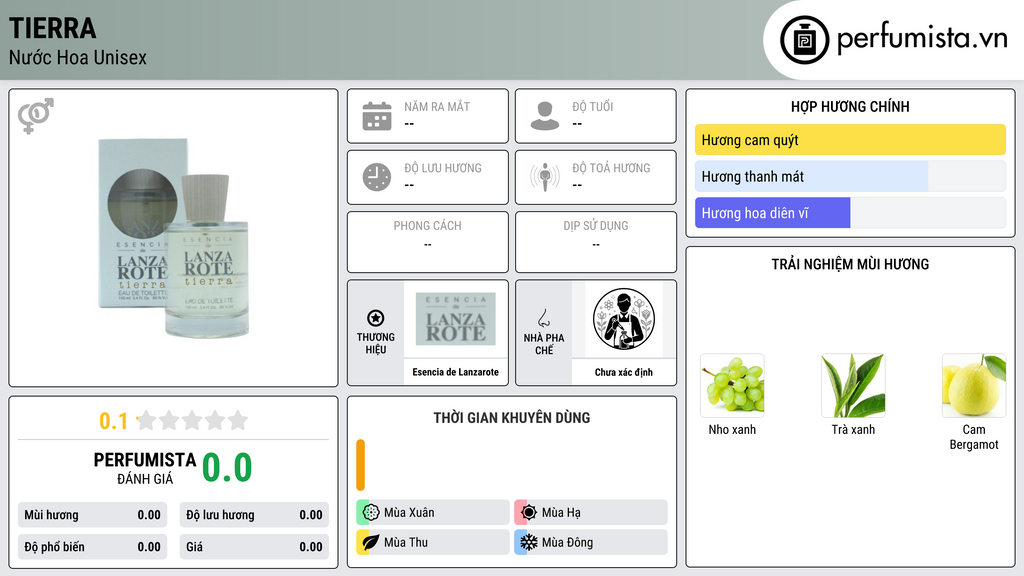
Task: Select the Cam Bergamot note image
Action: (974, 385)
